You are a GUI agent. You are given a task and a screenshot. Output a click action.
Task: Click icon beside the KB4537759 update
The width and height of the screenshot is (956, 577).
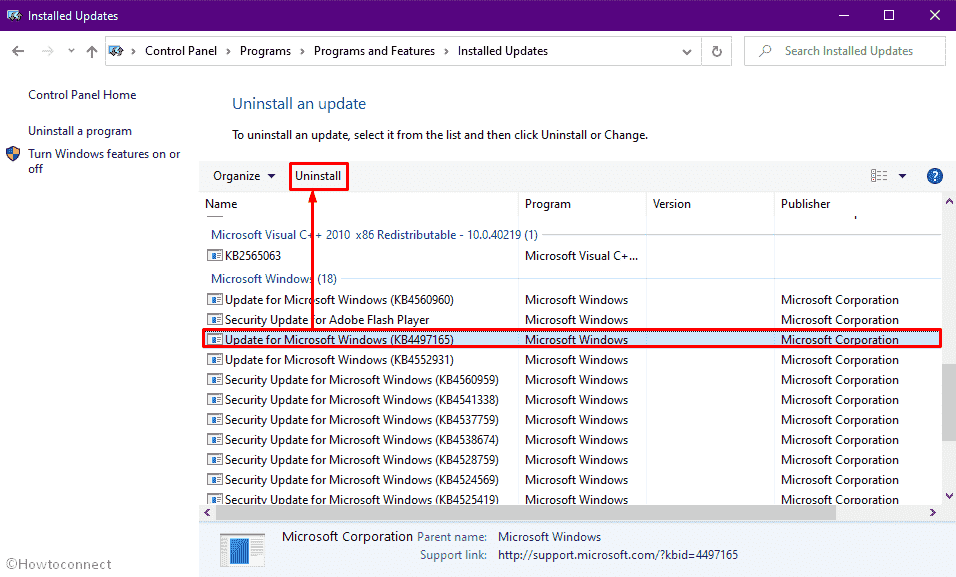[215, 420]
